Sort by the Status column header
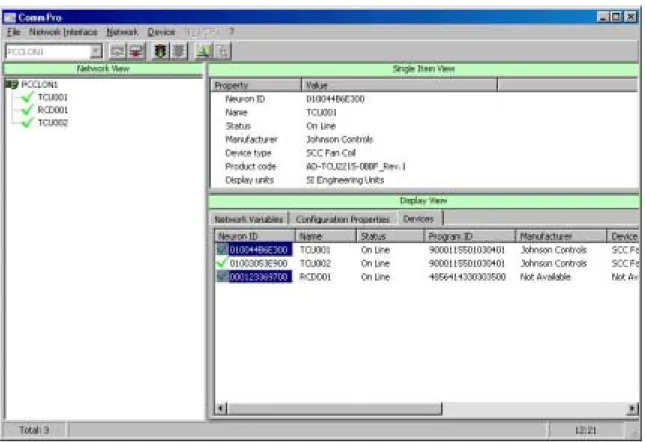The image size is (645, 442). click(390, 236)
